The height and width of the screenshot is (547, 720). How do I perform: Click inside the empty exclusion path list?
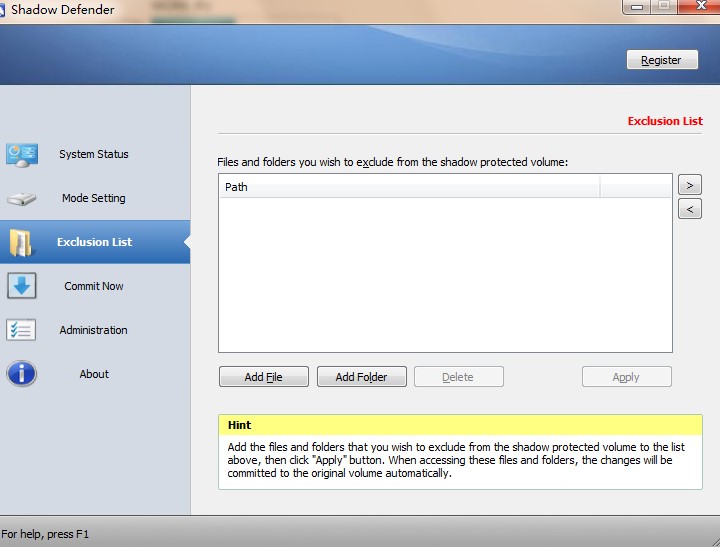445,275
